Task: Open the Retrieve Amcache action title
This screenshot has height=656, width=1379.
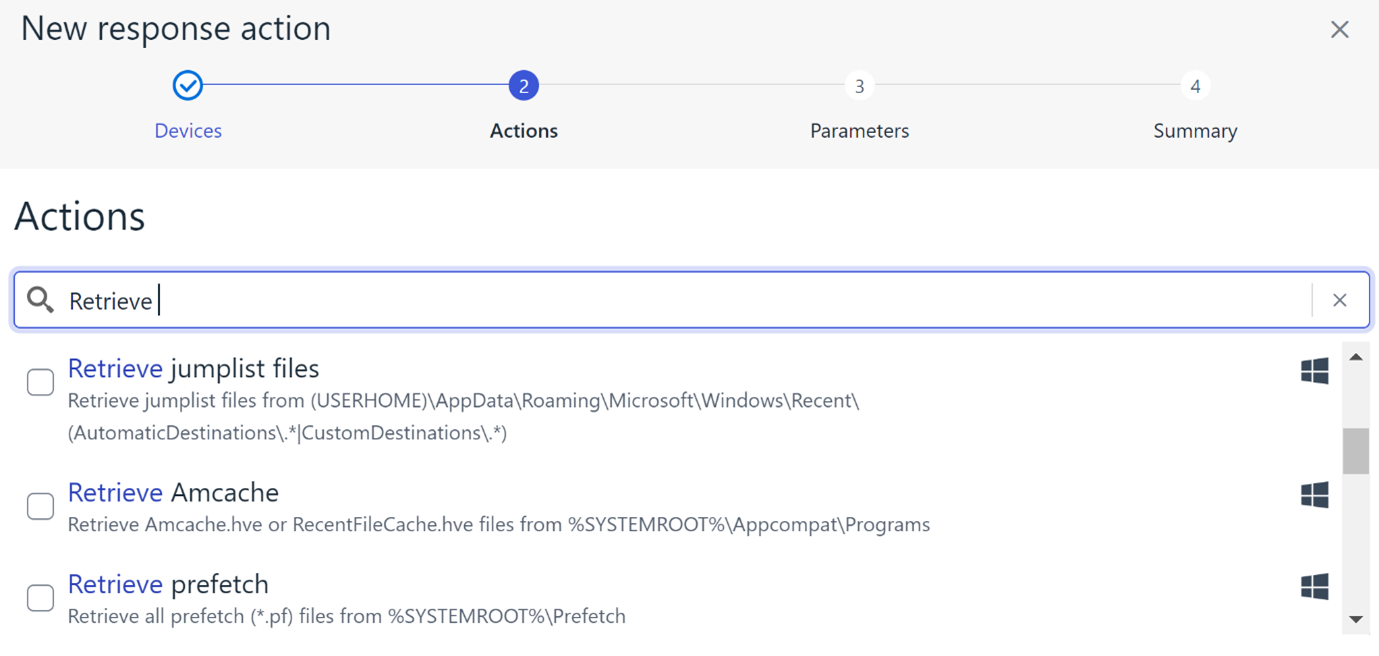Action: [x=173, y=492]
